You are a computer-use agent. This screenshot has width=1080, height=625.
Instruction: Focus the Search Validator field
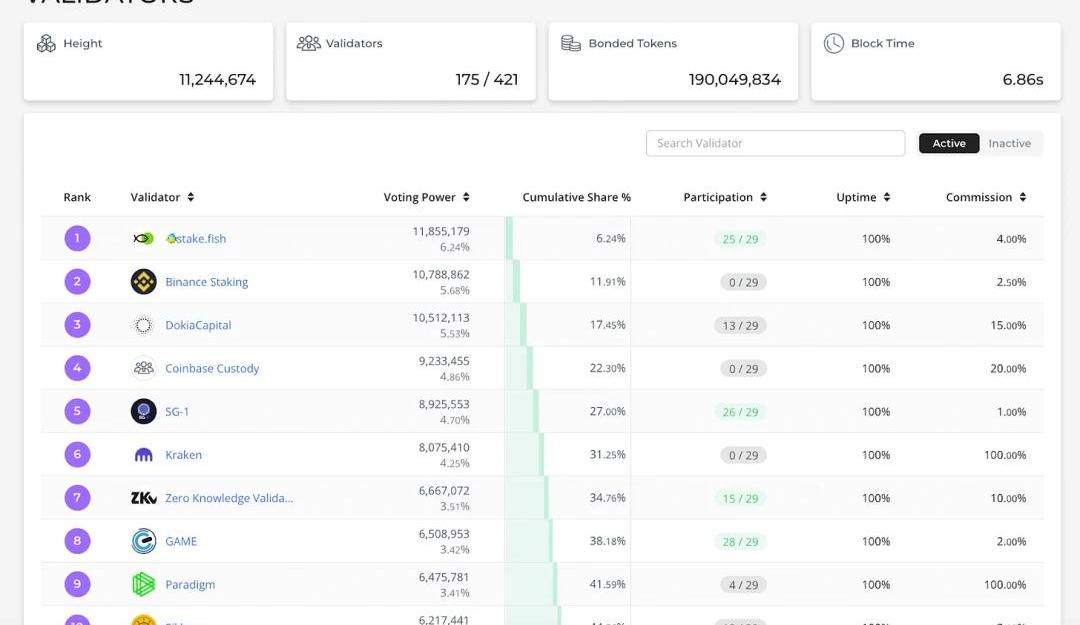pyautogui.click(x=775, y=143)
